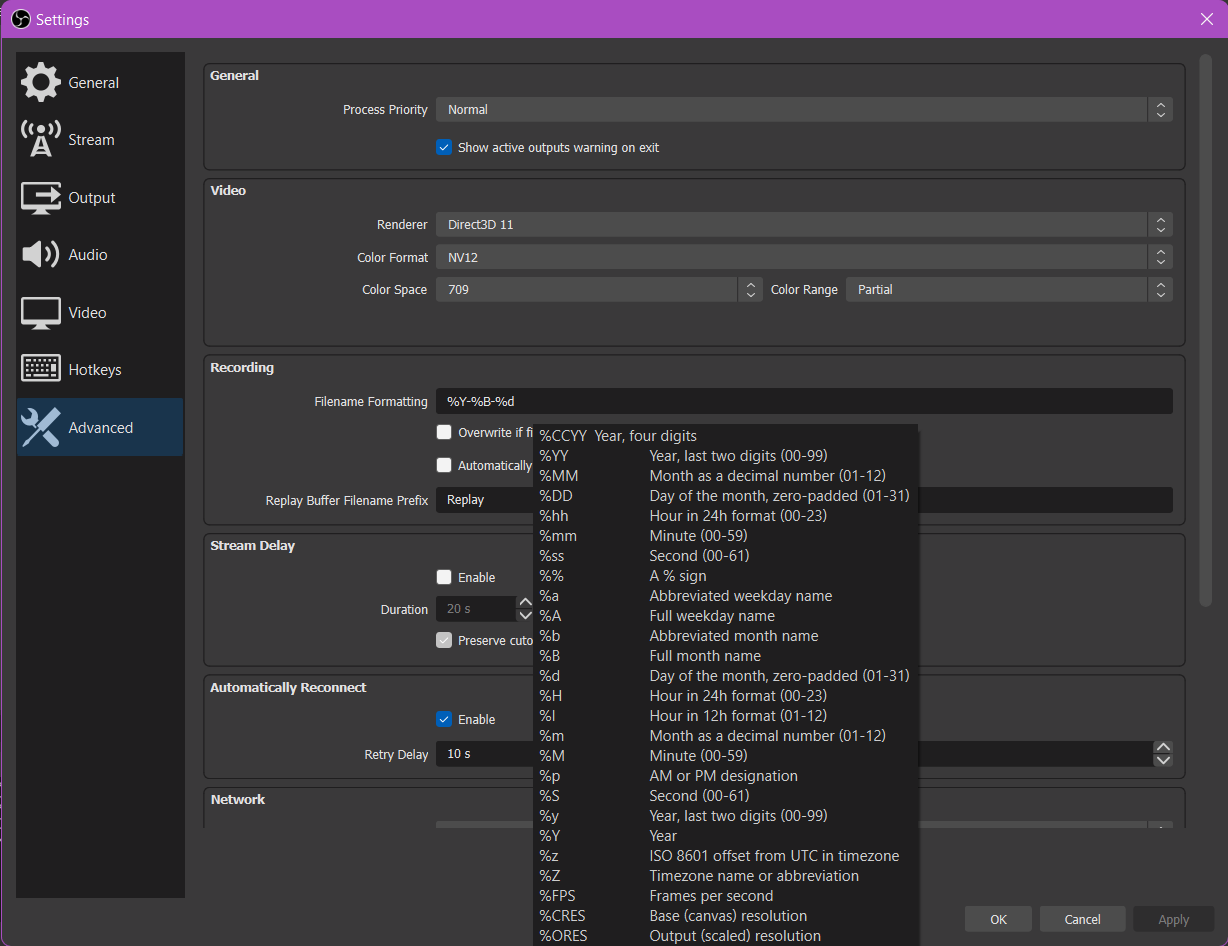The image size is (1228, 946).
Task: Switch to the Output tab label
Action: [92, 198]
